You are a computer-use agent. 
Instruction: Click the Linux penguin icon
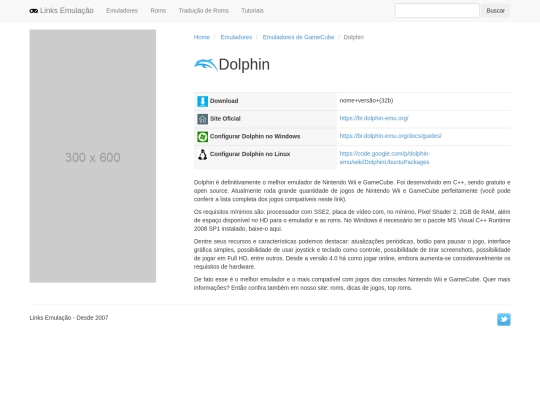202,155
